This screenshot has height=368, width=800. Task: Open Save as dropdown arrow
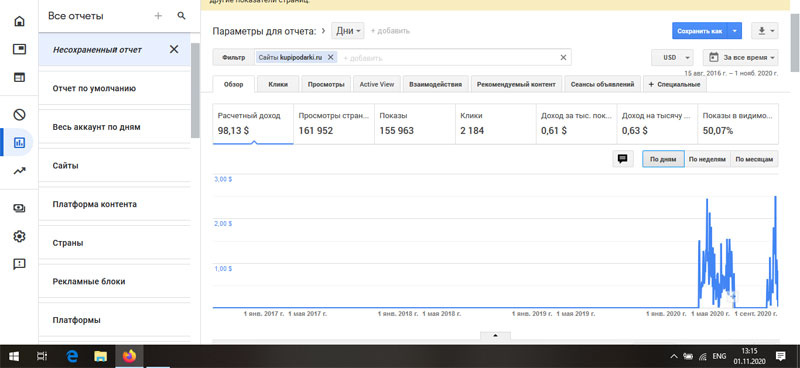(734, 31)
